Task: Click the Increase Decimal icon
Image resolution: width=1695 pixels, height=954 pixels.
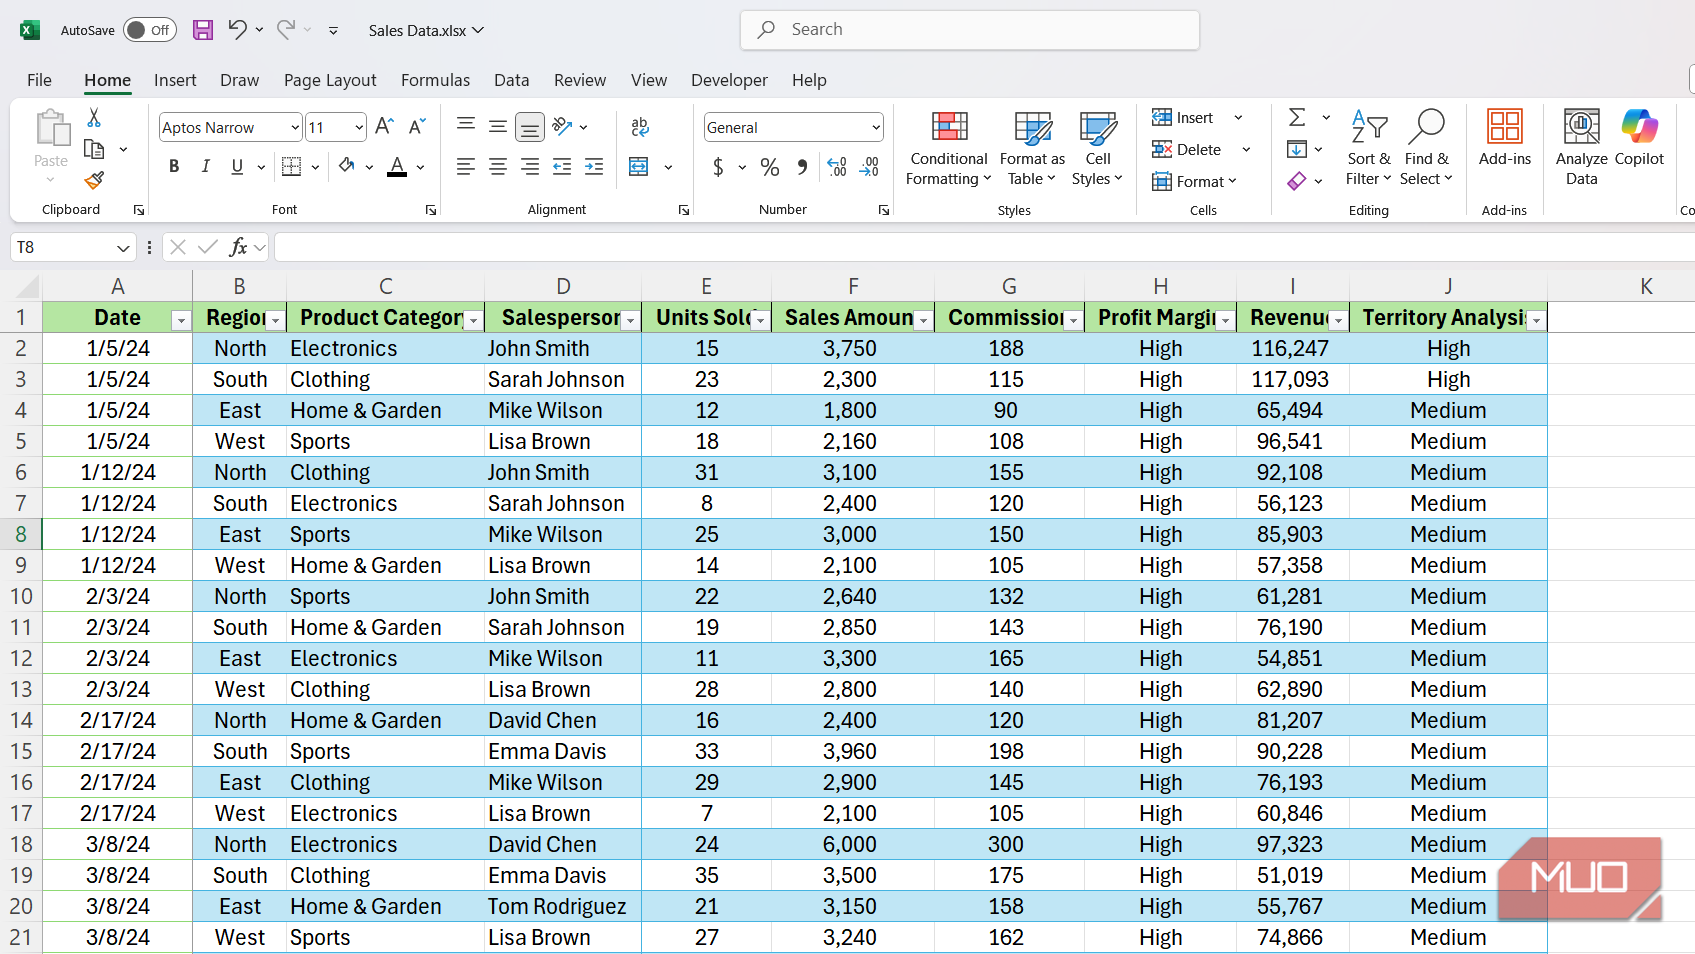Action: point(837,167)
